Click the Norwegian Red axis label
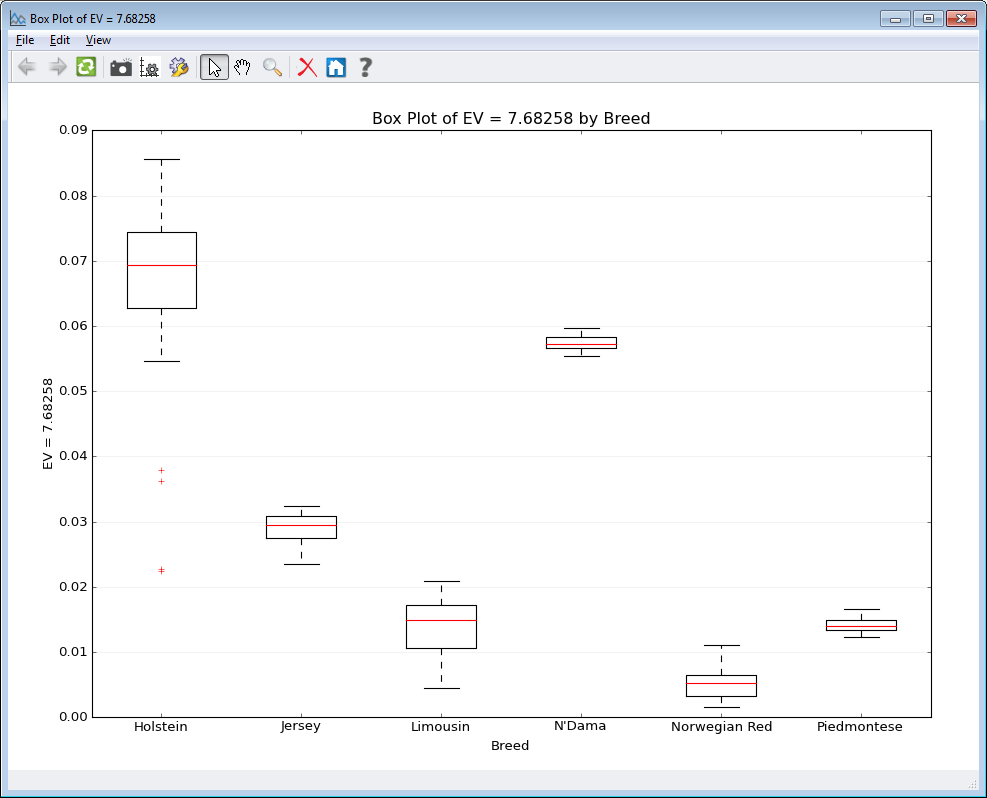Image resolution: width=987 pixels, height=798 pixels. coord(722,727)
